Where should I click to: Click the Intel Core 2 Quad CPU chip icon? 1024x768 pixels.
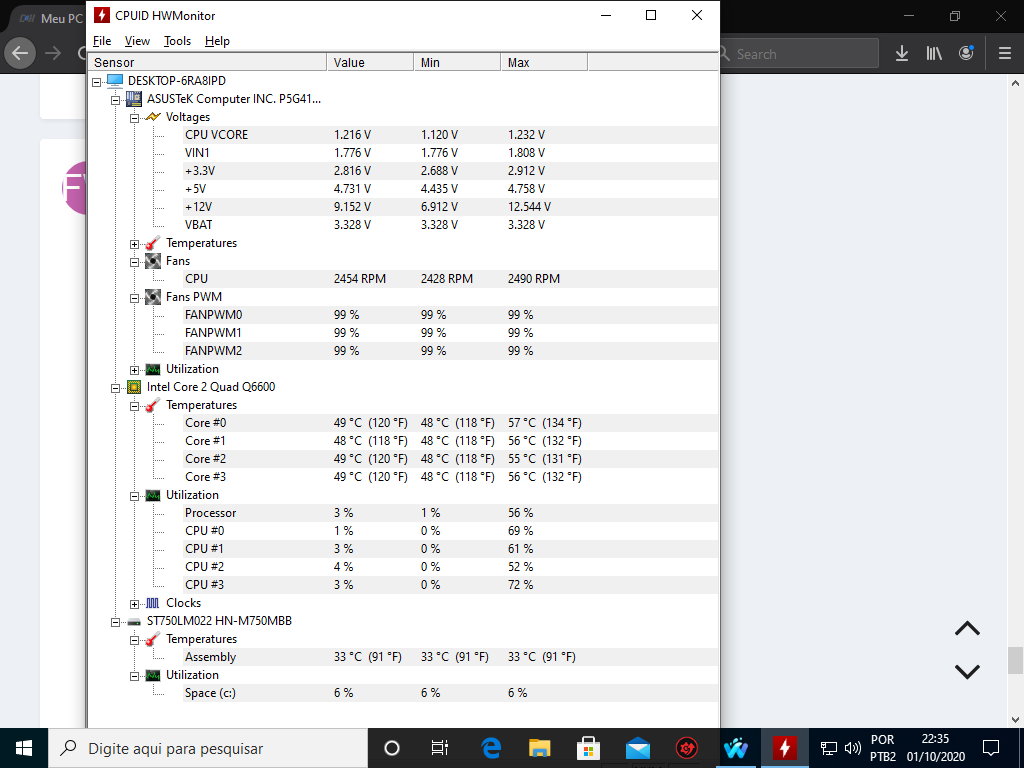(134, 387)
